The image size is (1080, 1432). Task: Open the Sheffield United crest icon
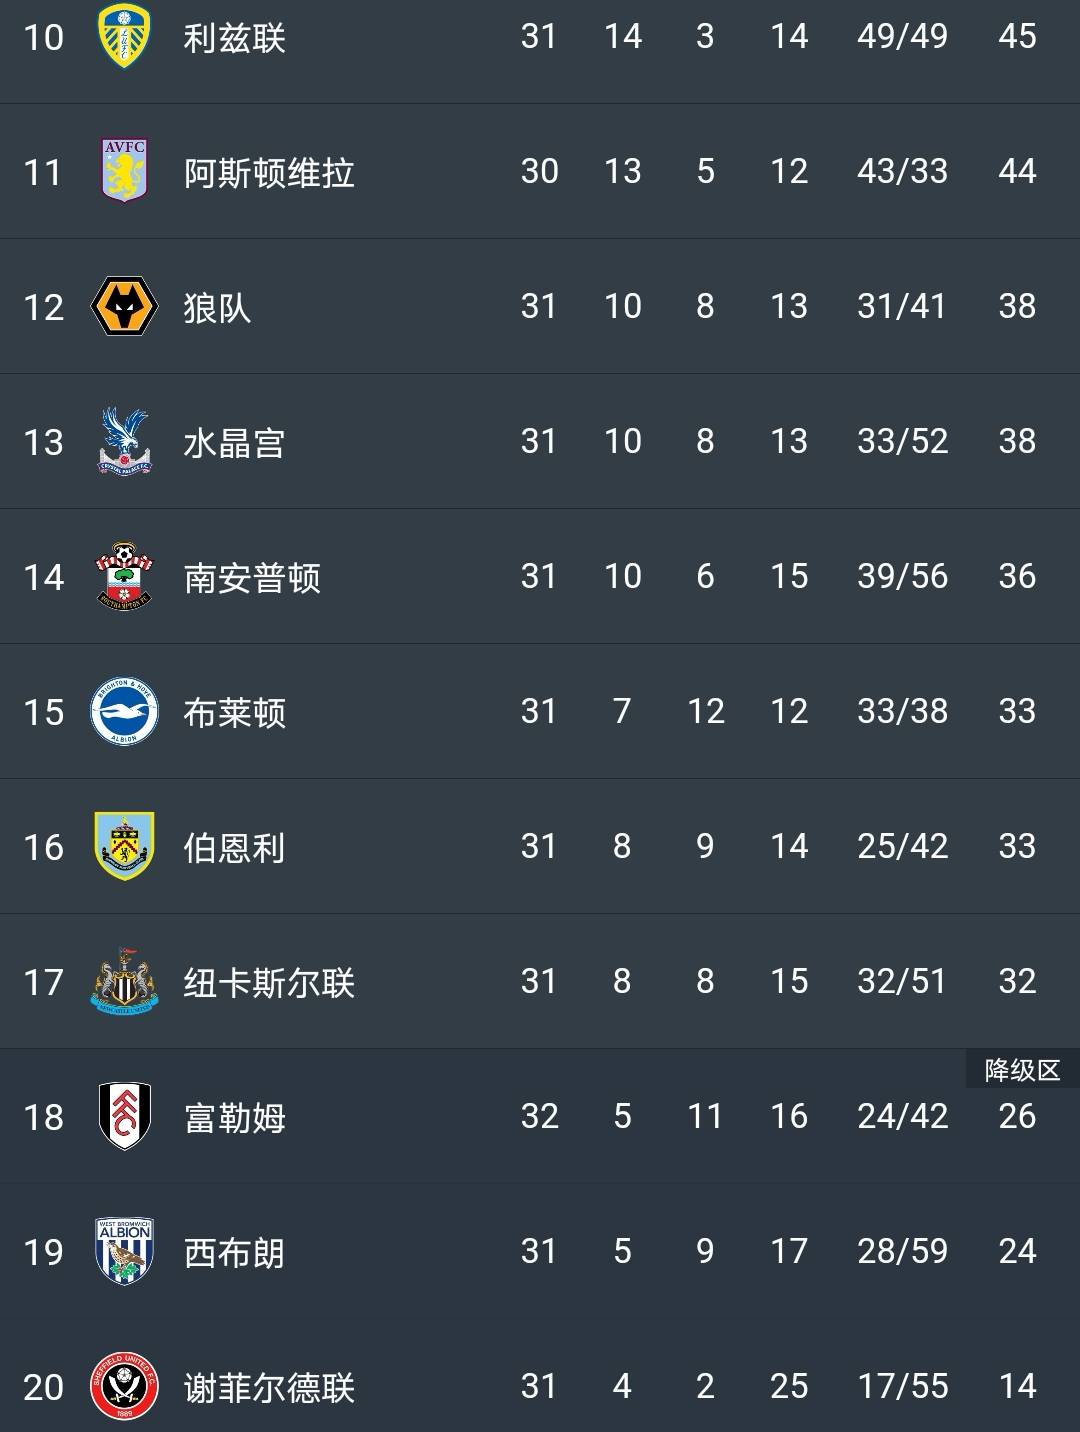click(x=124, y=1386)
